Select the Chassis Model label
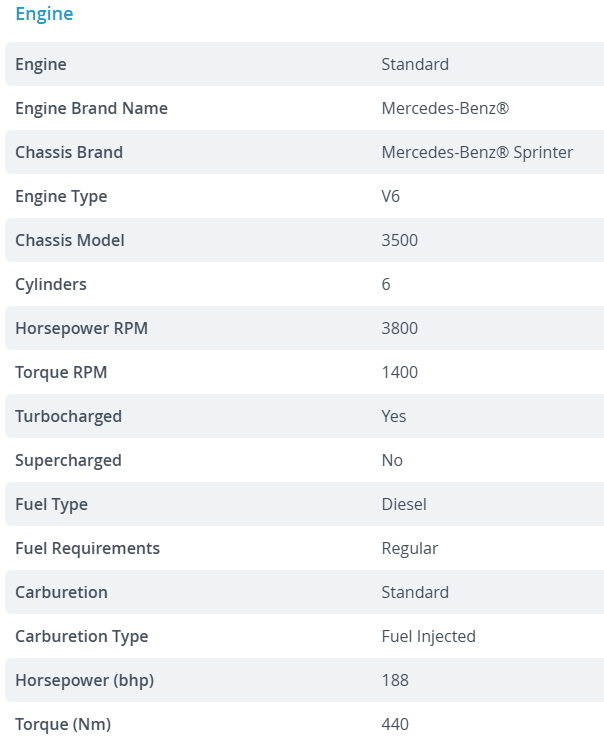This screenshot has width=604, height=745. point(70,240)
